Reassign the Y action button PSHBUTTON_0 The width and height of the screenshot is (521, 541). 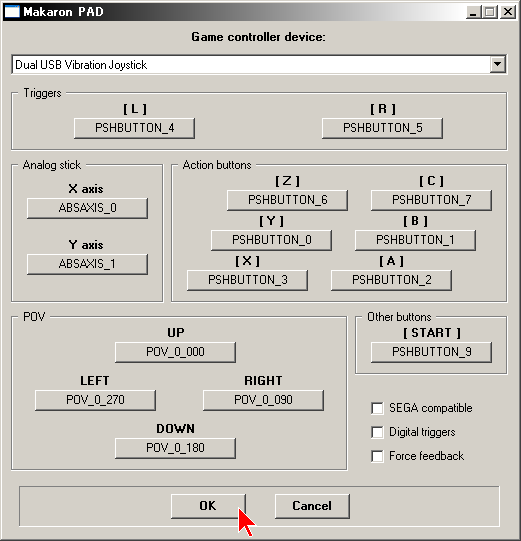pyautogui.click(x=272, y=240)
